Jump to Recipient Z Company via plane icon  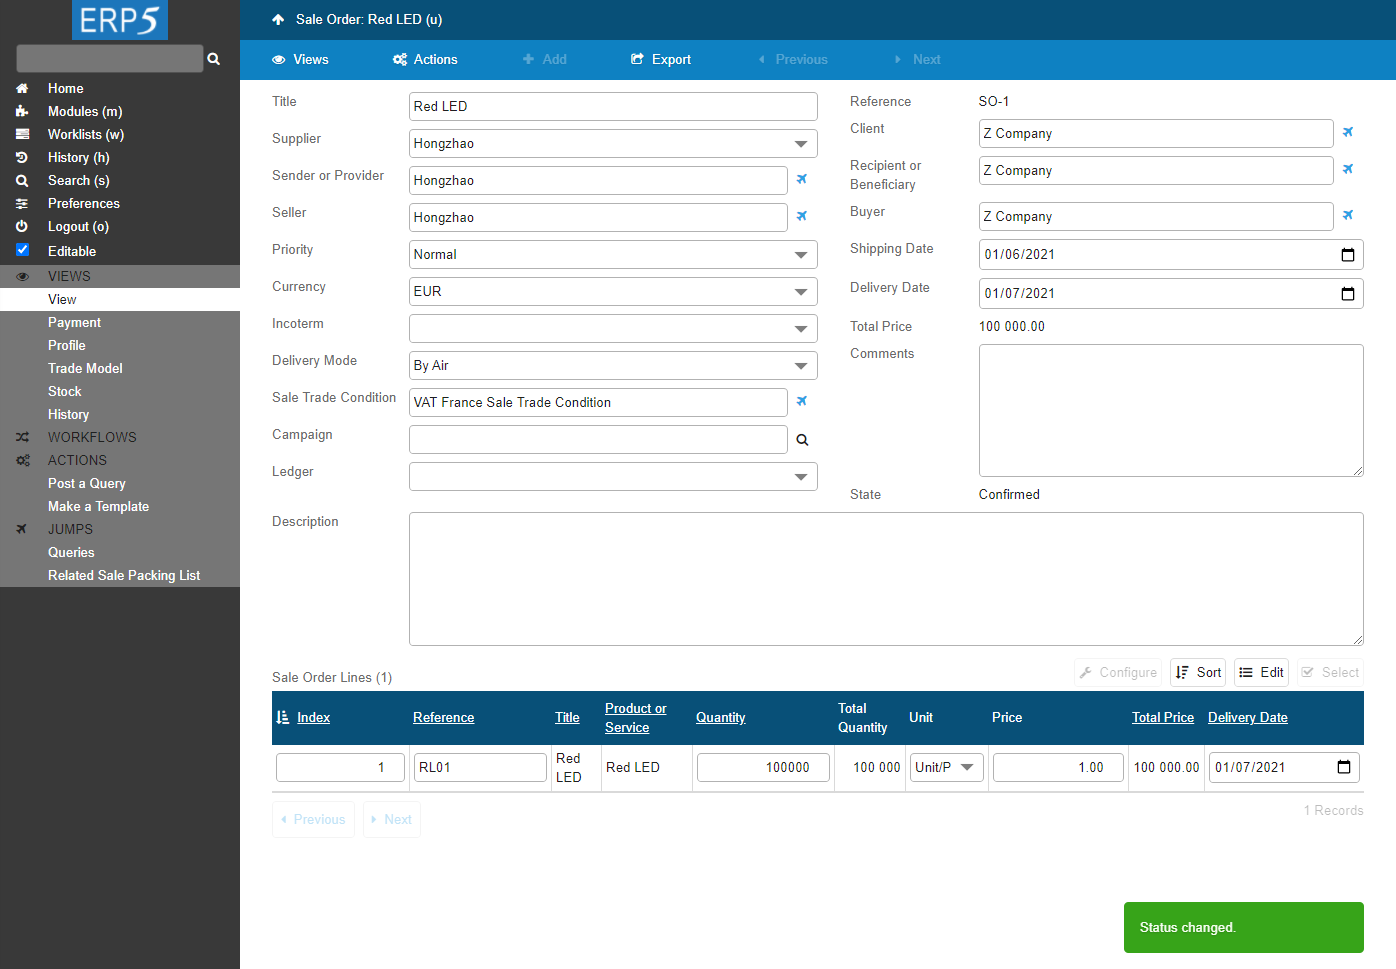tap(1348, 169)
